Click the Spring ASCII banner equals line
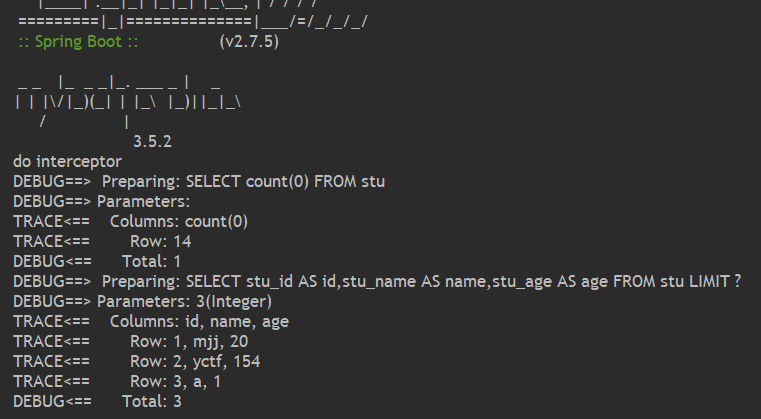The image size is (761, 419). pyautogui.click(x=193, y=22)
